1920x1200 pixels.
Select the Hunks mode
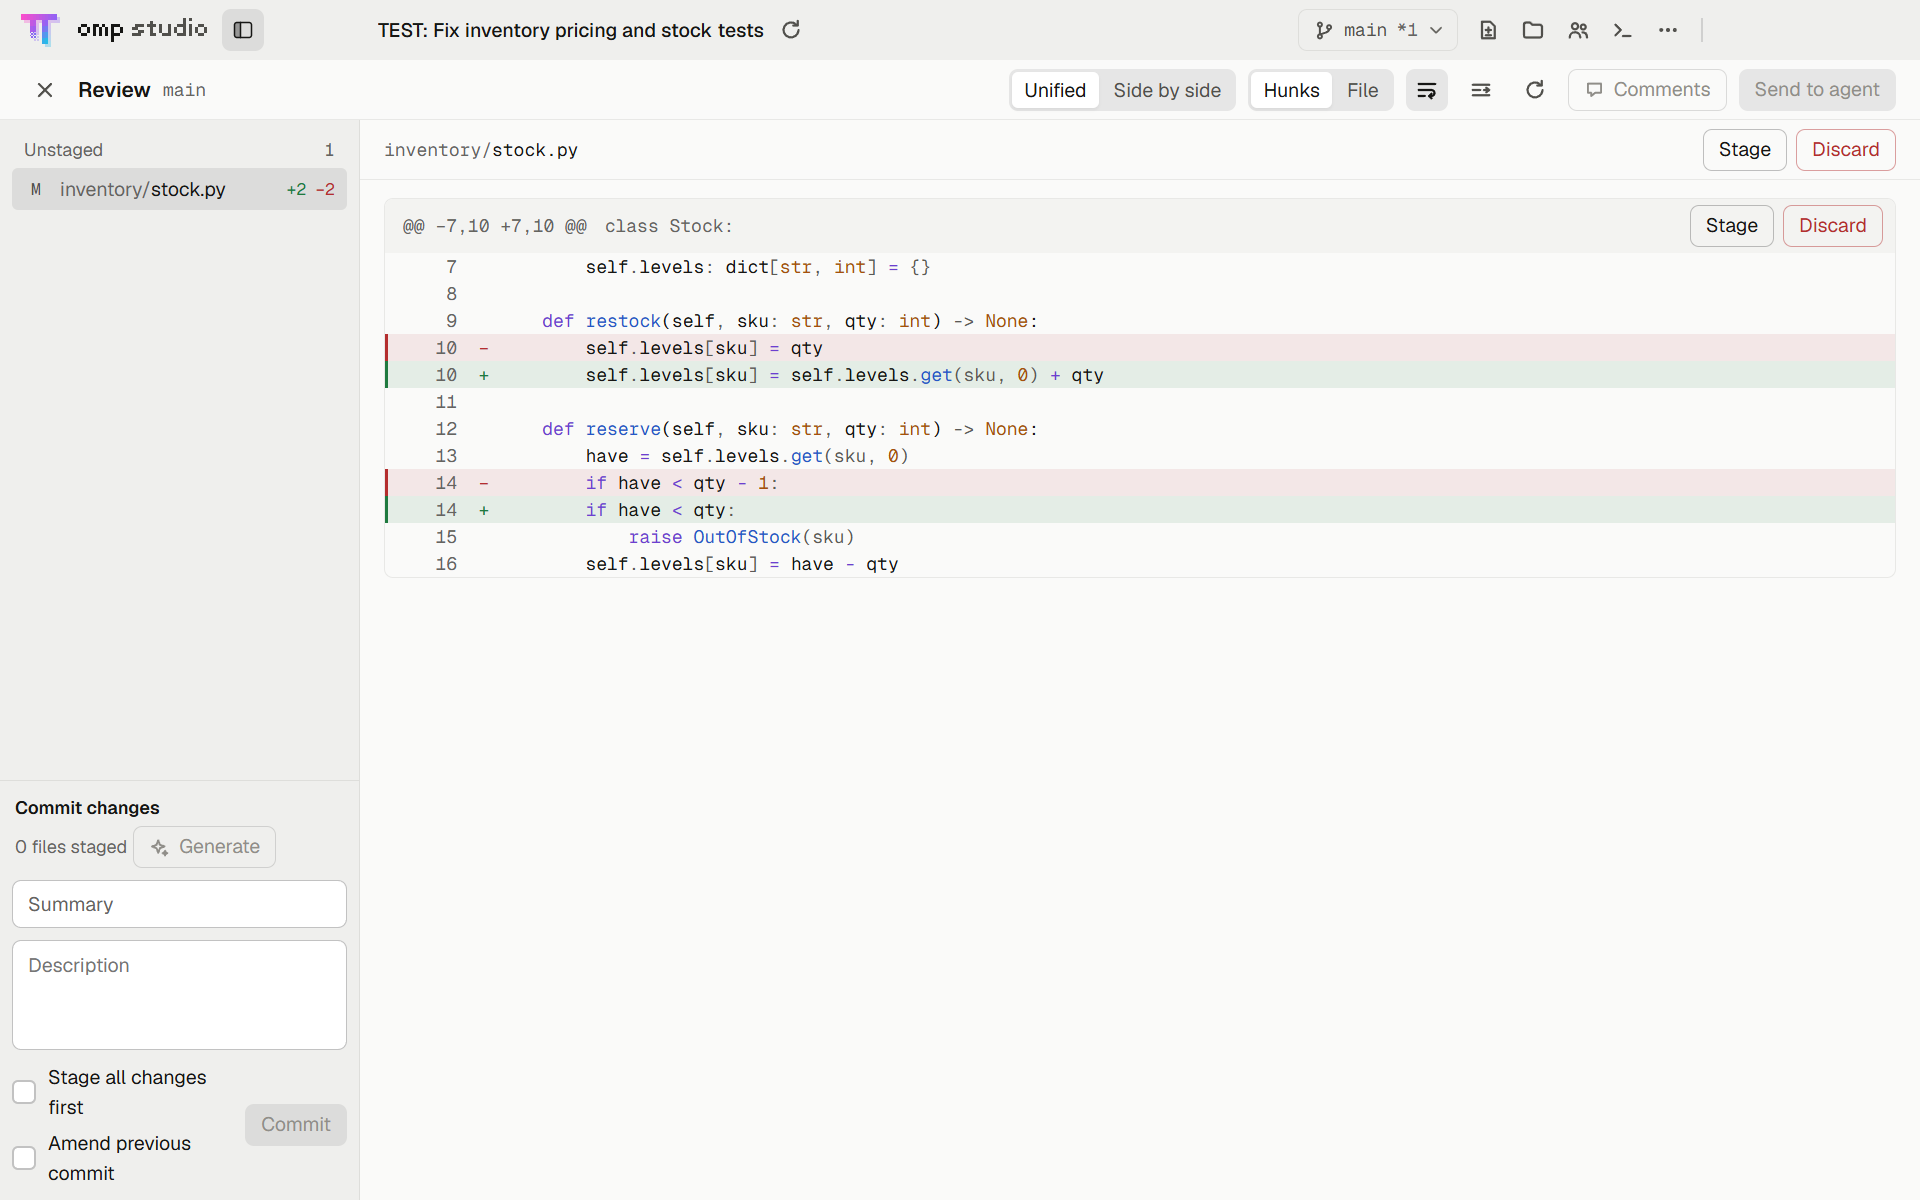(x=1291, y=90)
